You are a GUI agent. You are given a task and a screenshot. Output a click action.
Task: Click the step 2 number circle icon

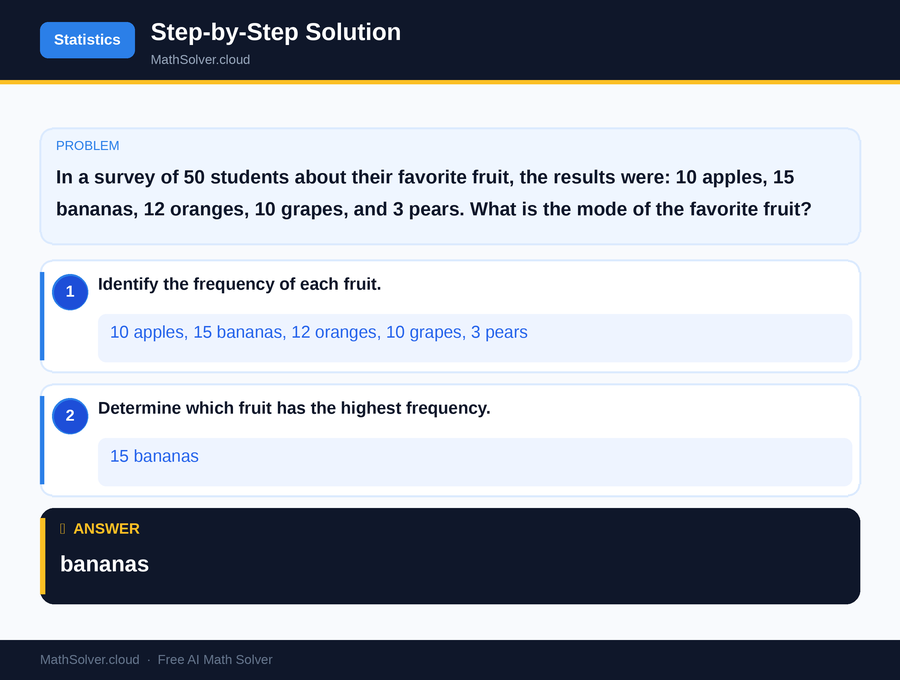[x=69, y=416]
